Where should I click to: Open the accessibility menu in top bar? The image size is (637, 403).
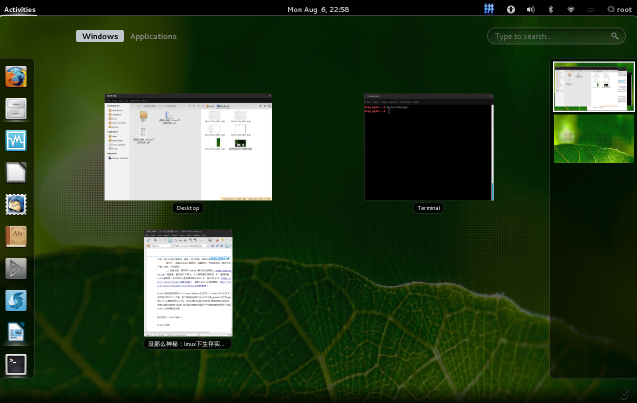pos(511,9)
